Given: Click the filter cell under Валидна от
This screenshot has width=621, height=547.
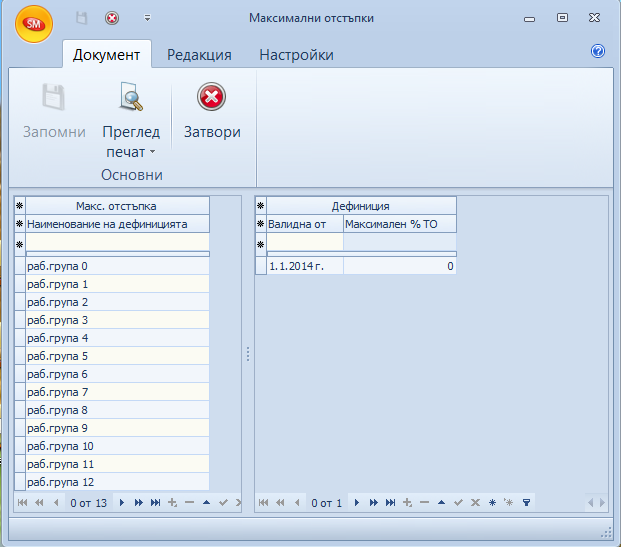Looking at the screenshot, I should pyautogui.click(x=305, y=242).
